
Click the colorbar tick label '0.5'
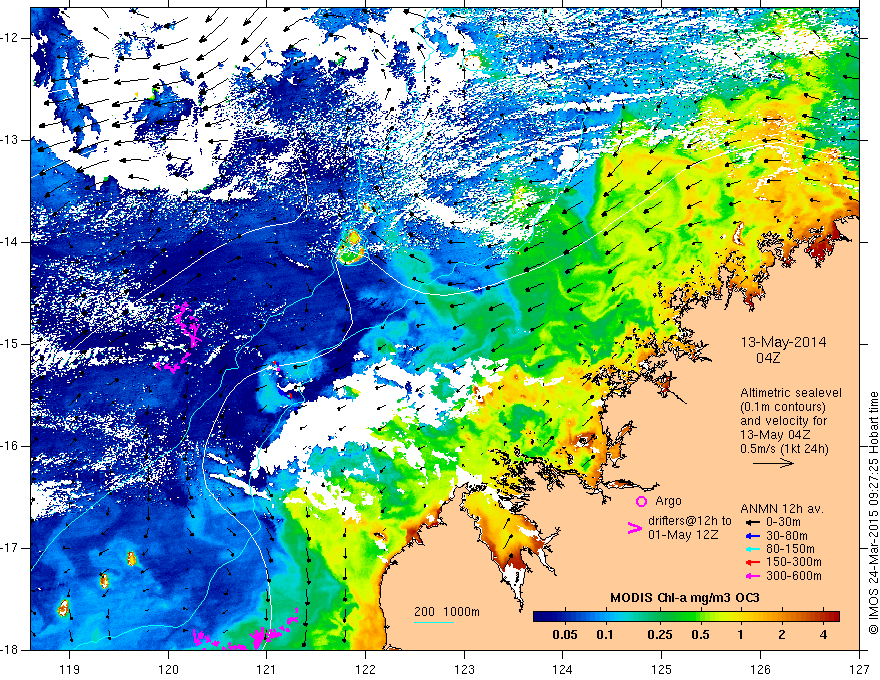point(700,635)
